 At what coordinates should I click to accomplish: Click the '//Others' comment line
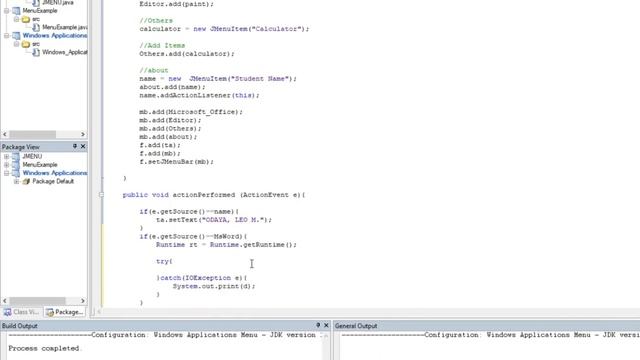tap(156, 20)
